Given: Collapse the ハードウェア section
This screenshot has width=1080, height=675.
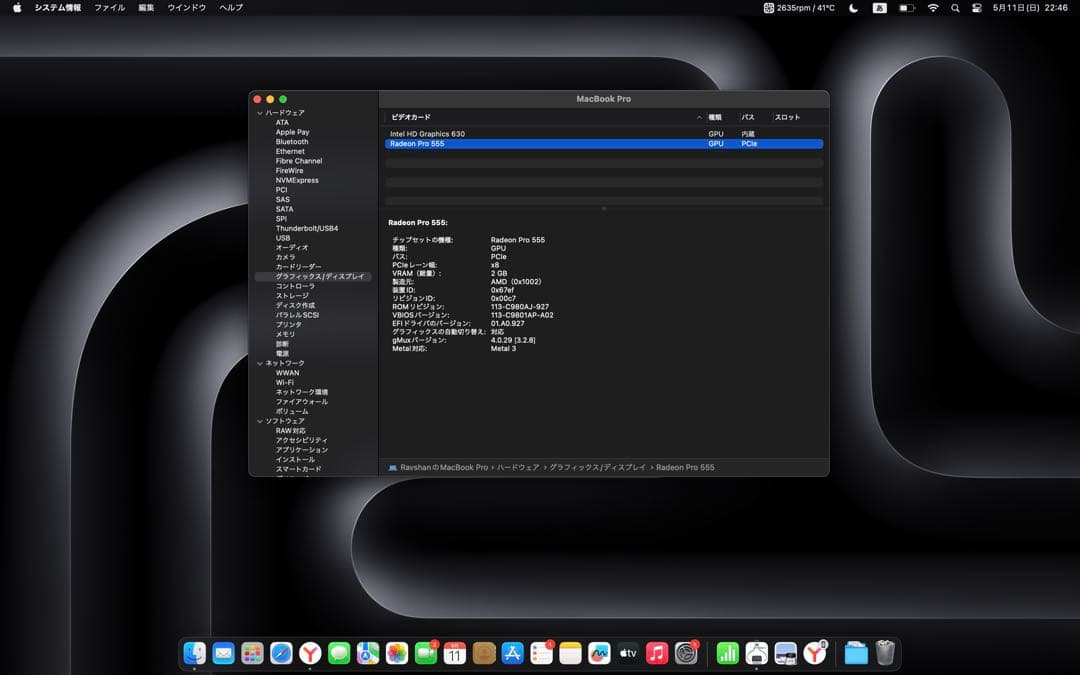Looking at the screenshot, I should pyautogui.click(x=260, y=113).
